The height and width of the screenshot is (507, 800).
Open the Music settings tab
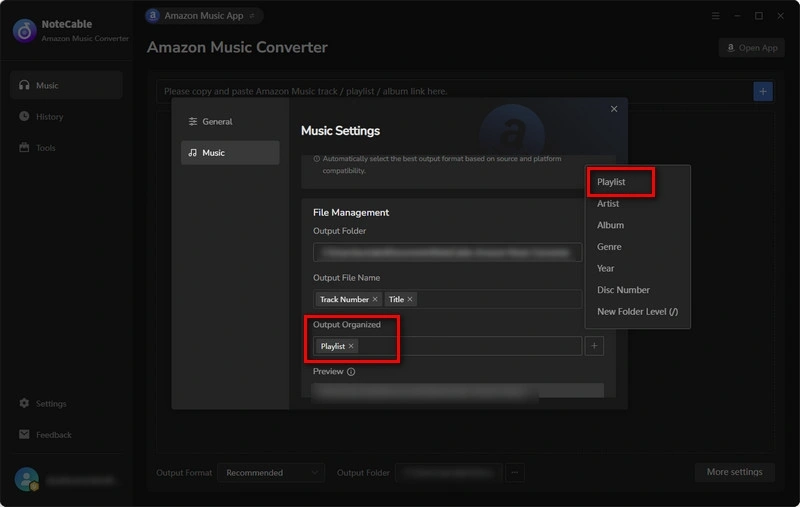point(230,153)
